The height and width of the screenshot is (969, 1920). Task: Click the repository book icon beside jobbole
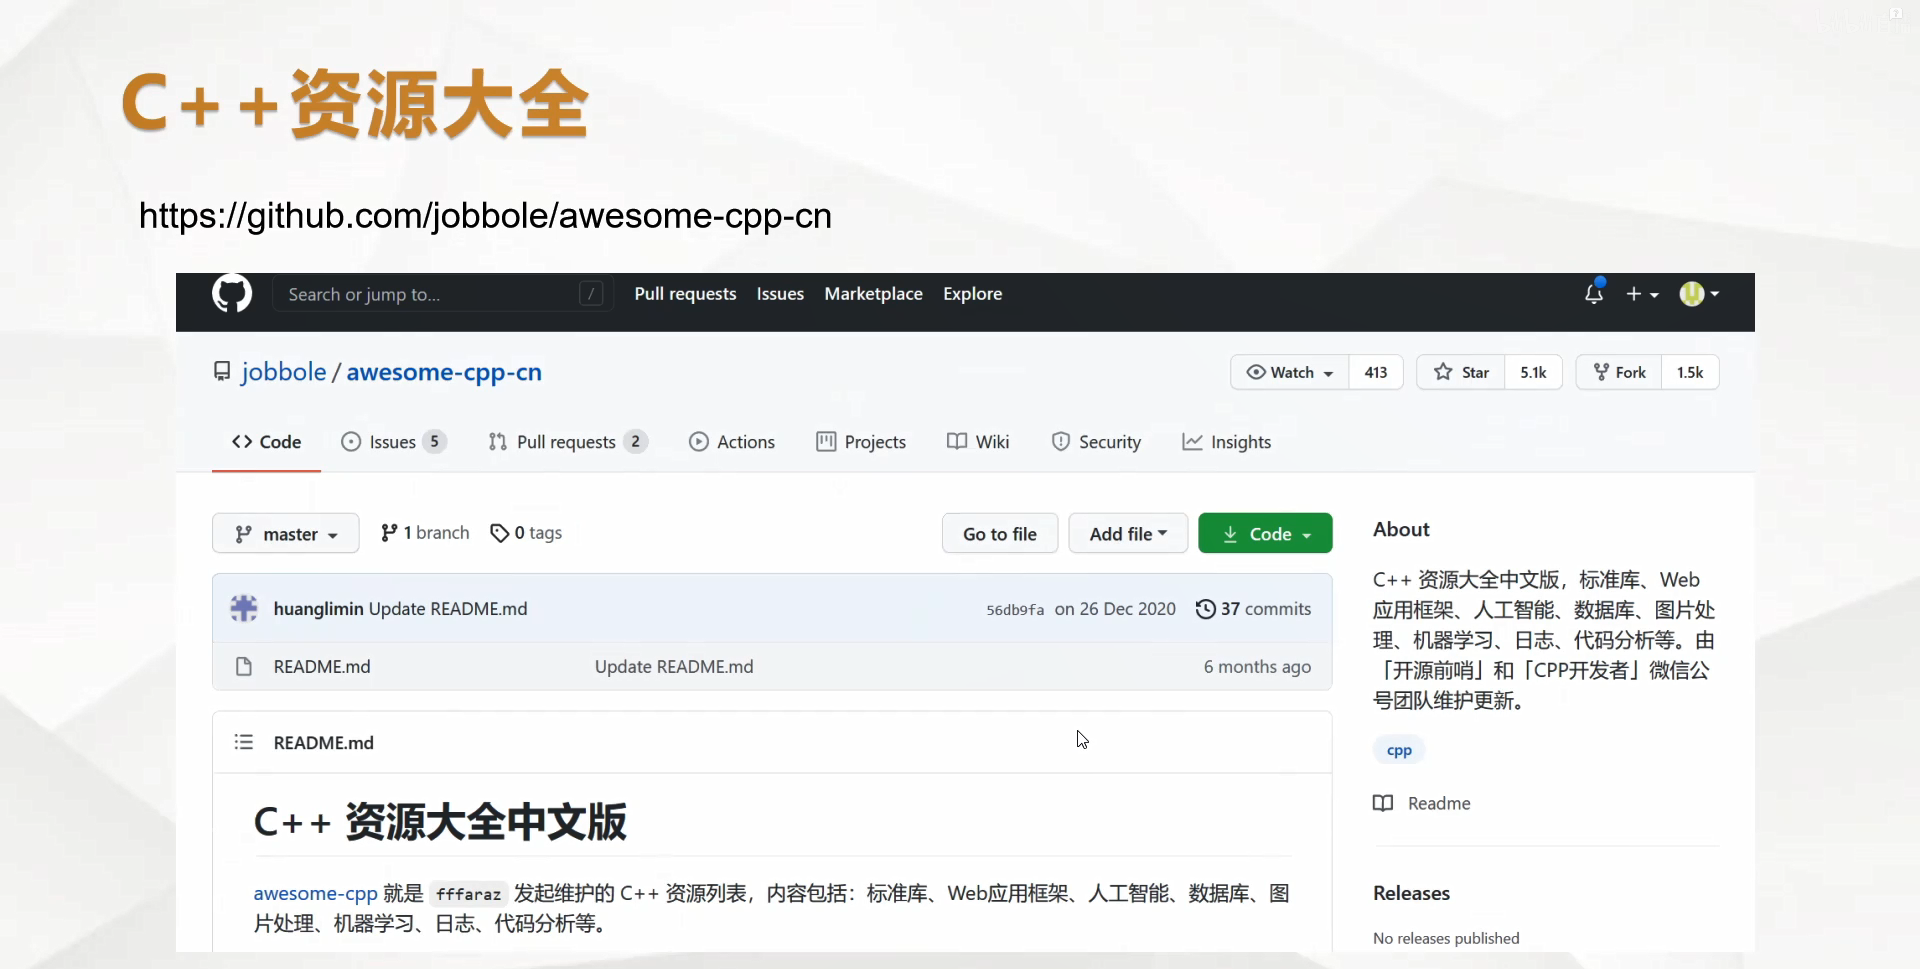coord(222,372)
